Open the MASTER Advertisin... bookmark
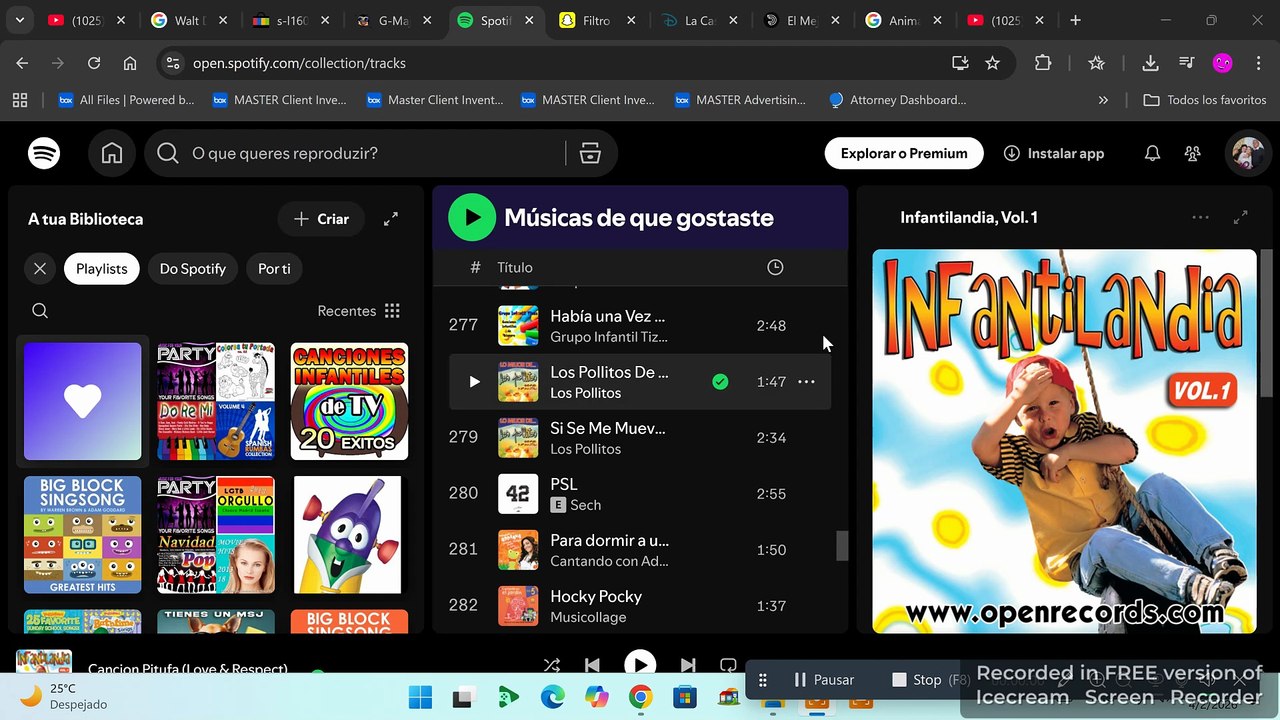This screenshot has height=720, width=1280. coord(740,100)
